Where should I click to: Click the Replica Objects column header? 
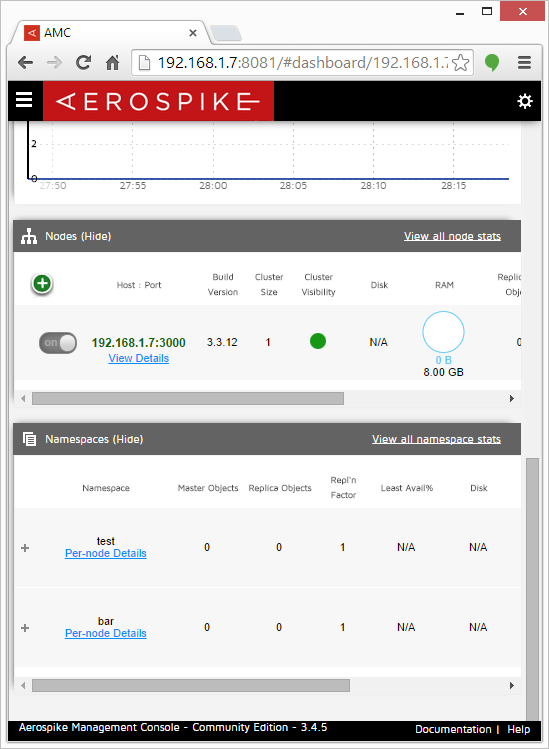pyautogui.click(x=280, y=488)
